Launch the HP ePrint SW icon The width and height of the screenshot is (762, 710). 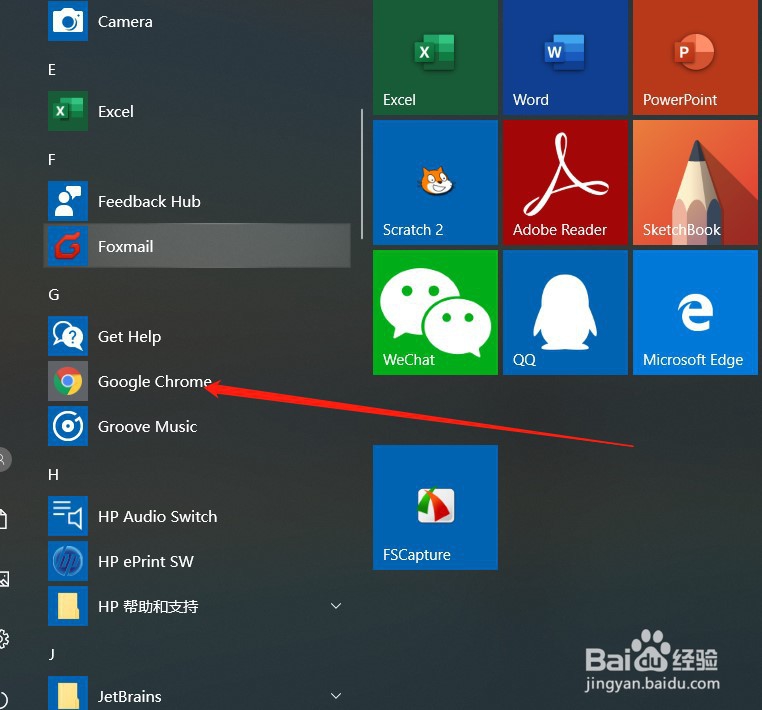68,561
